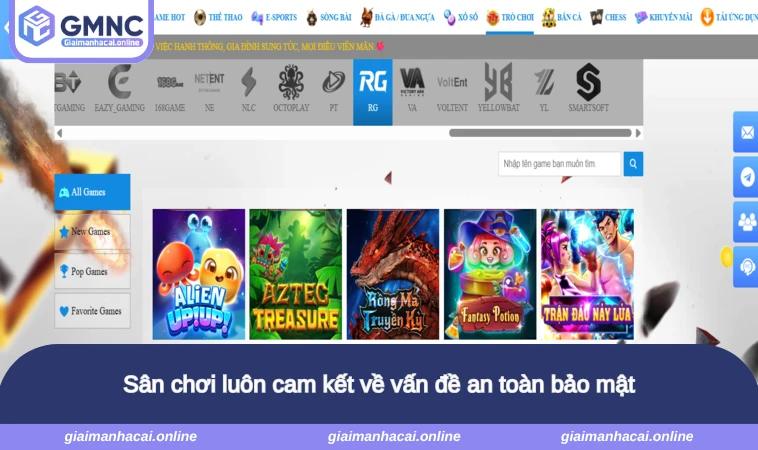
Task: Open the Alien Up!Up! game
Action: tap(199, 274)
